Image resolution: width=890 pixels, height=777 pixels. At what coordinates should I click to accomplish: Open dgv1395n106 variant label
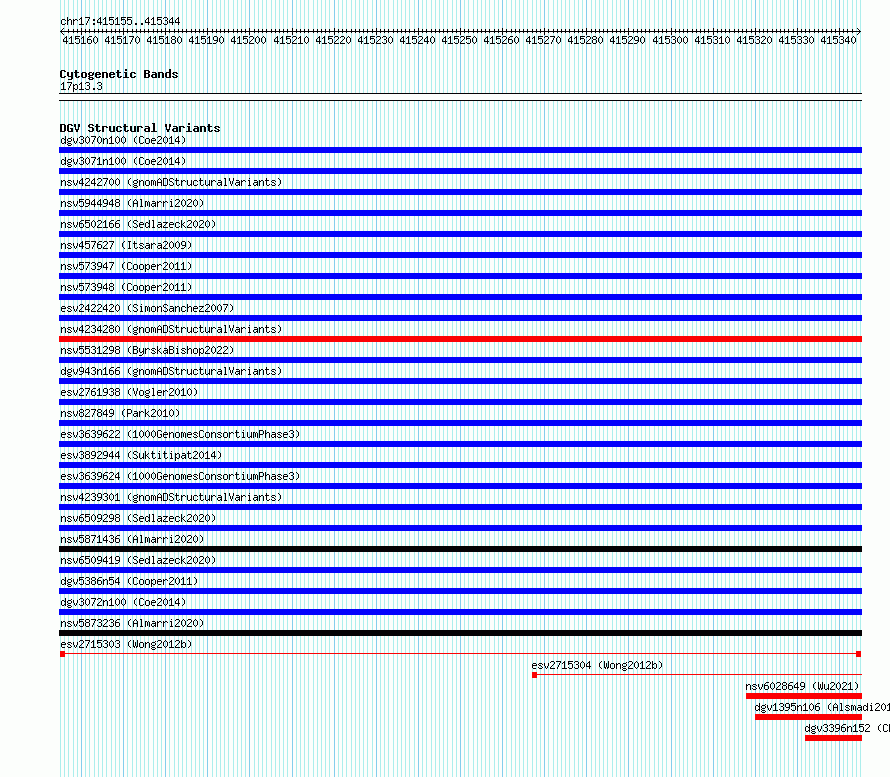822,707
